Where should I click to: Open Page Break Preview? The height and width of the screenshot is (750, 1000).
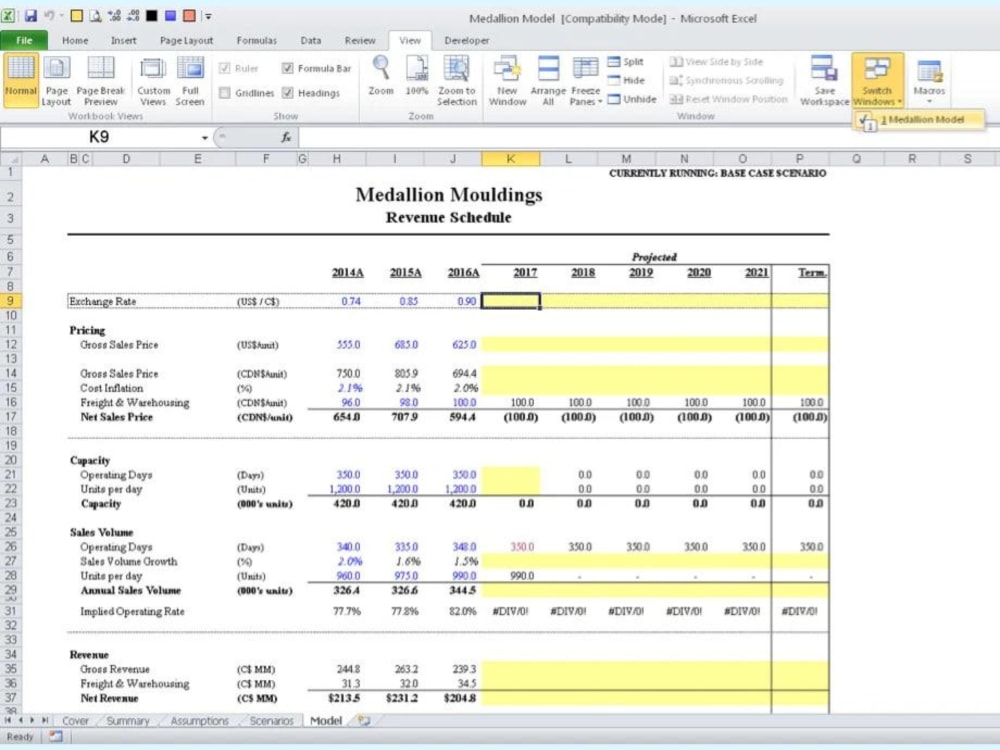coord(101,79)
